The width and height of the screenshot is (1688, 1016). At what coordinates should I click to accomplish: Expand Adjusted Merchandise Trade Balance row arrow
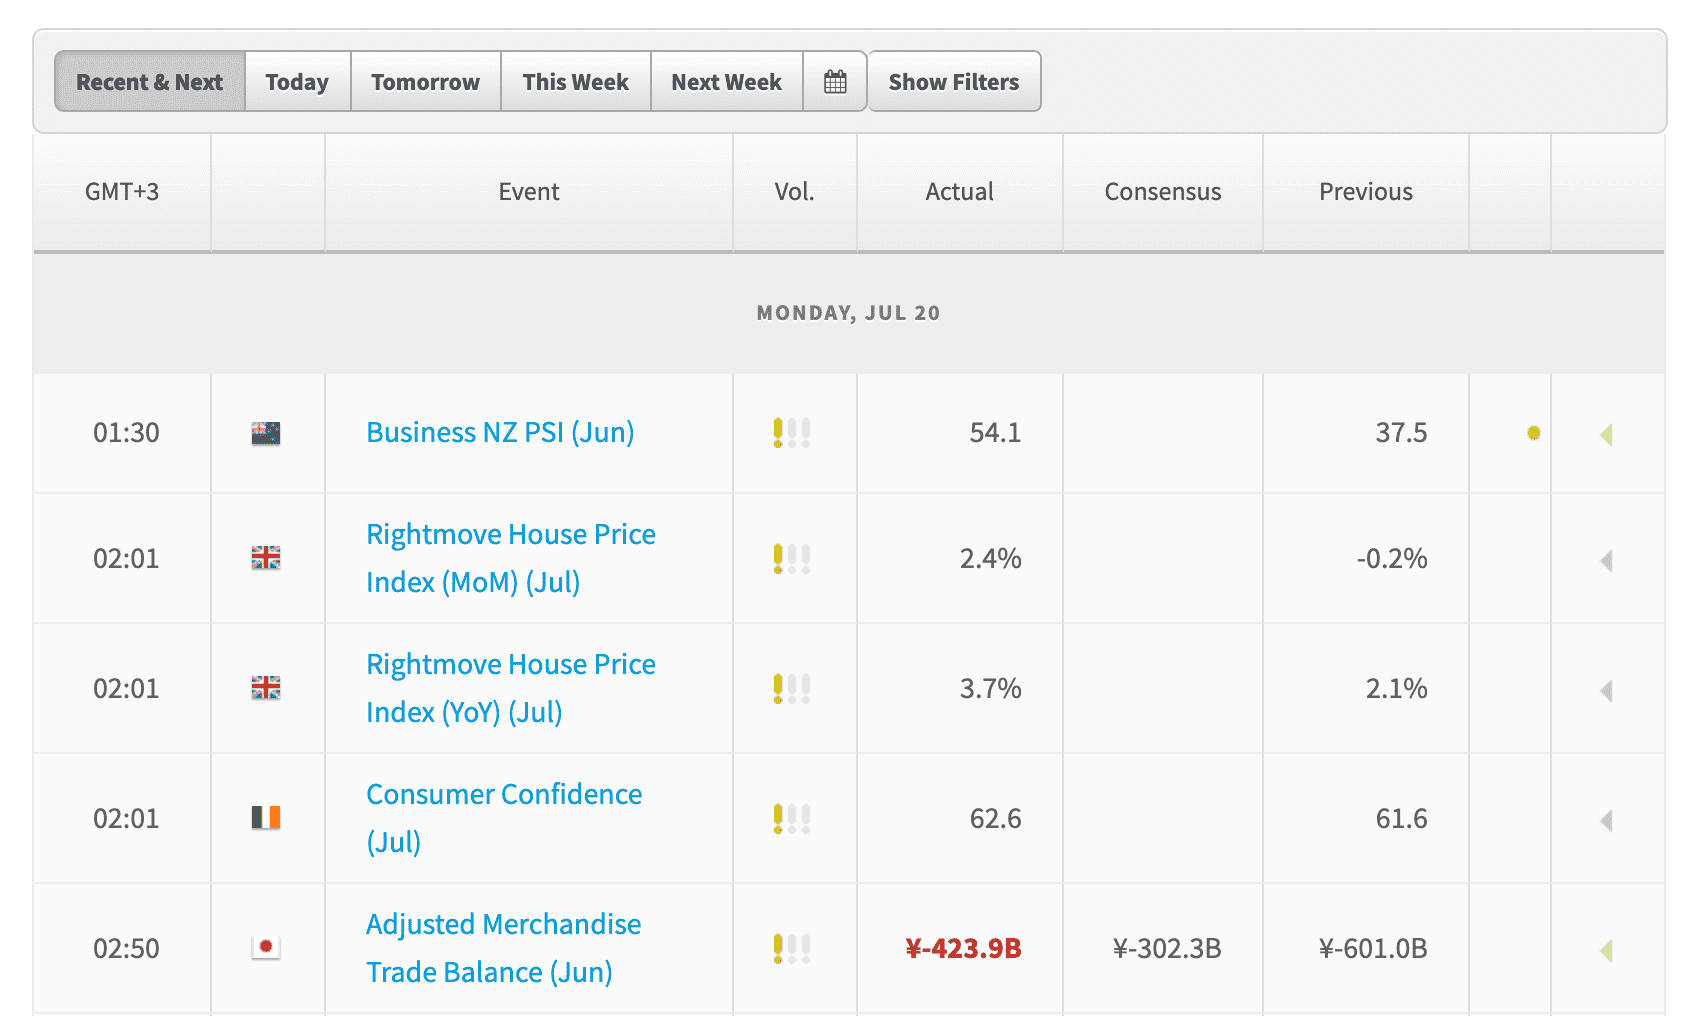[x=1606, y=951]
